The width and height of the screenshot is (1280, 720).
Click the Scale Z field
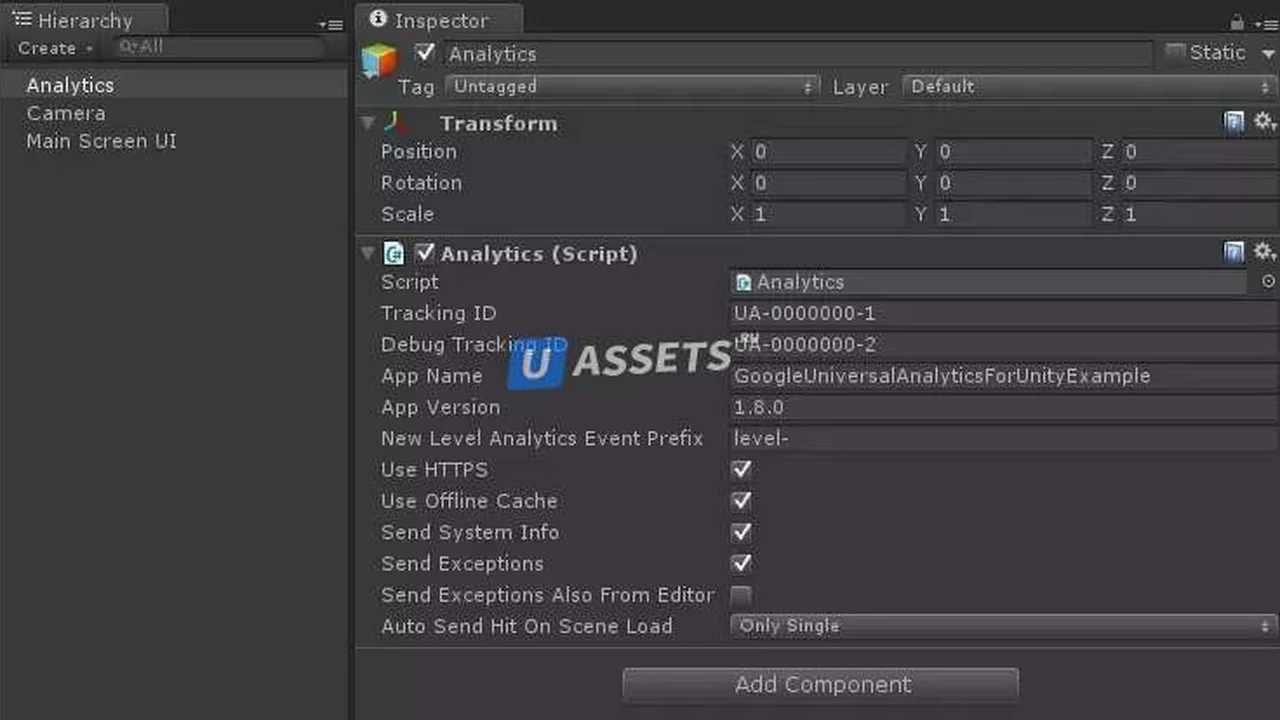point(1199,214)
